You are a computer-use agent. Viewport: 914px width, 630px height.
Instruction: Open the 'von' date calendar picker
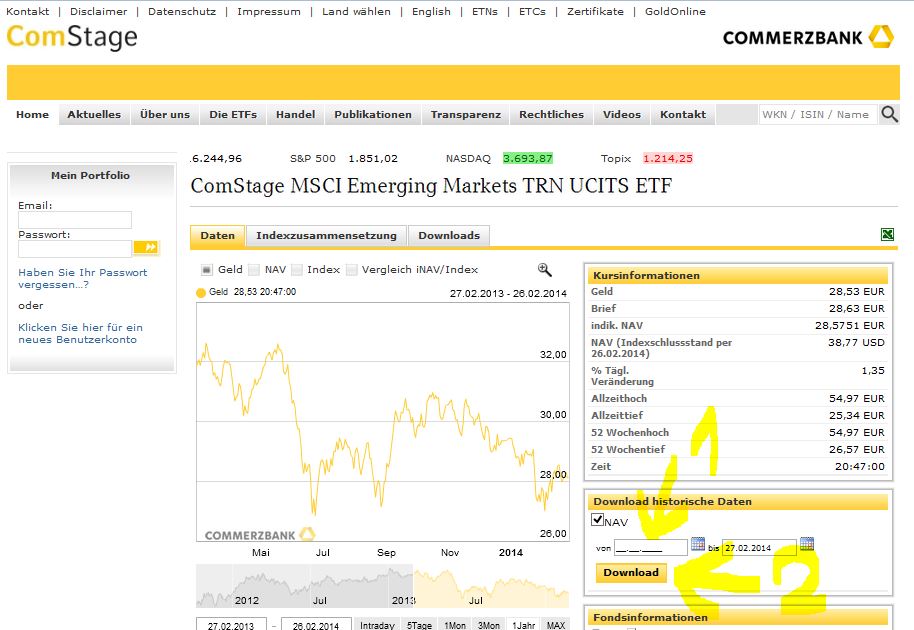point(698,545)
